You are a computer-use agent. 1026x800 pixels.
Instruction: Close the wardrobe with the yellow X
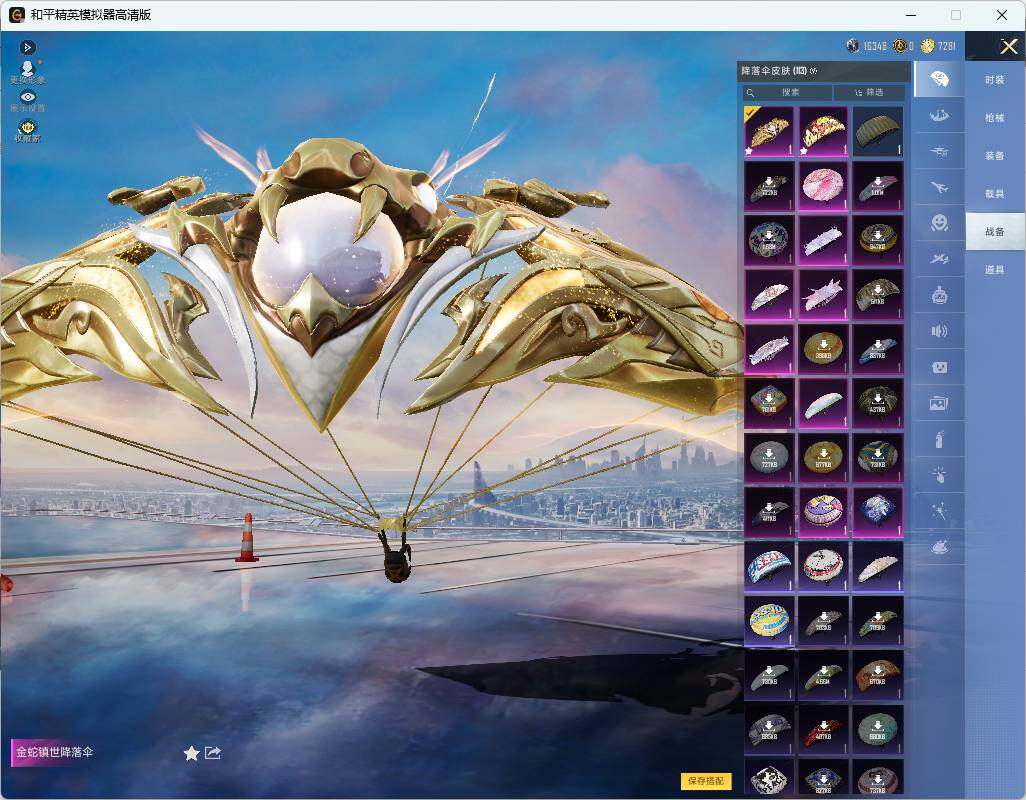pos(1008,46)
